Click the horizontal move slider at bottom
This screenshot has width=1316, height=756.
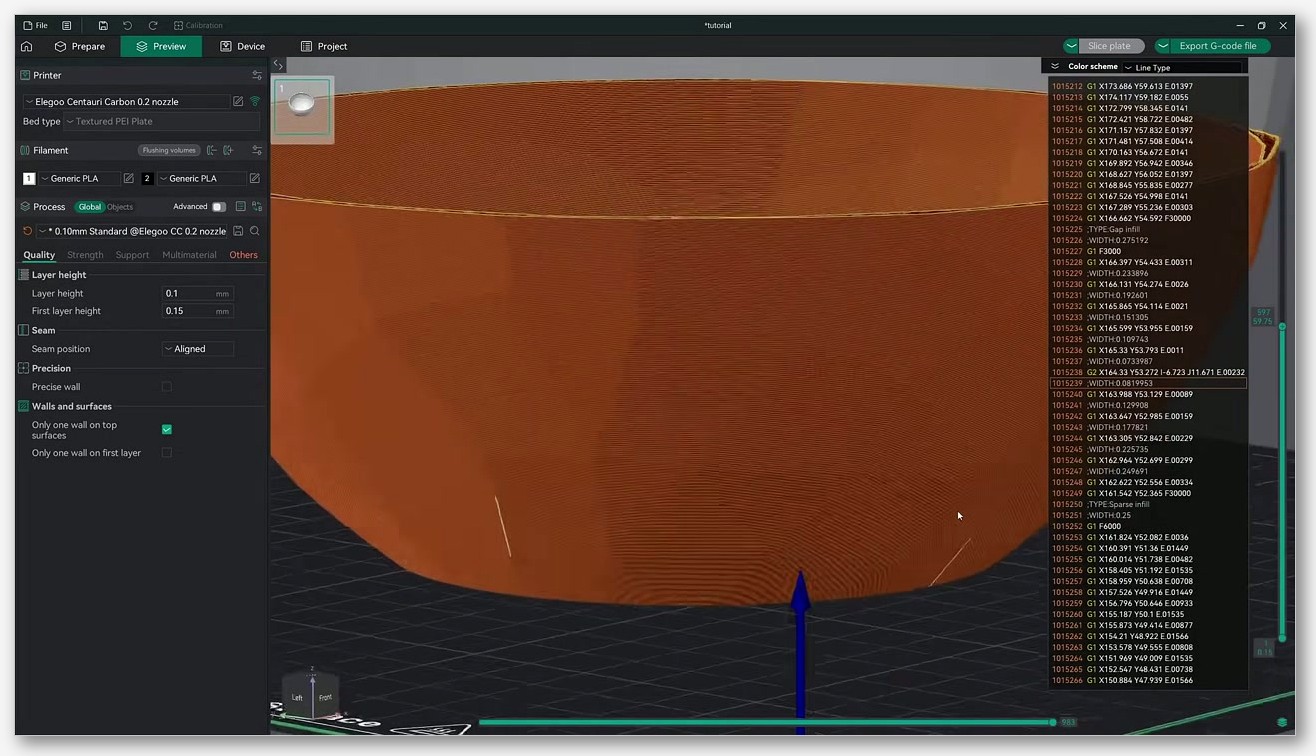tap(766, 722)
